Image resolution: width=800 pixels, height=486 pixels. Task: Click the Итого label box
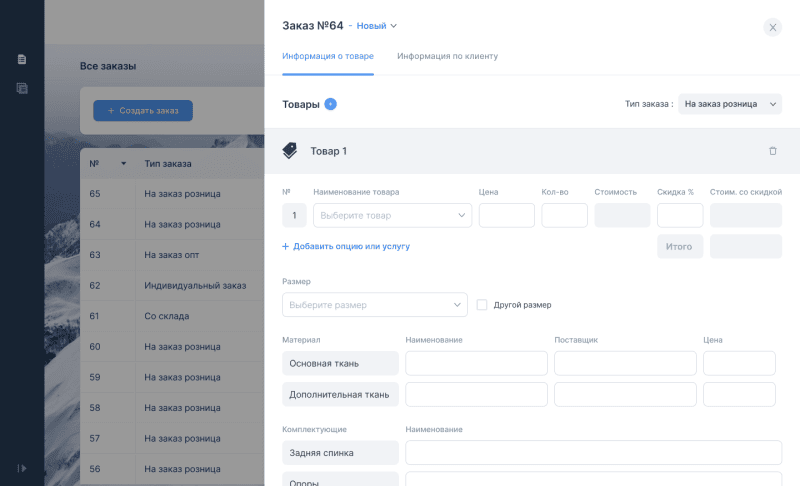[x=680, y=246]
